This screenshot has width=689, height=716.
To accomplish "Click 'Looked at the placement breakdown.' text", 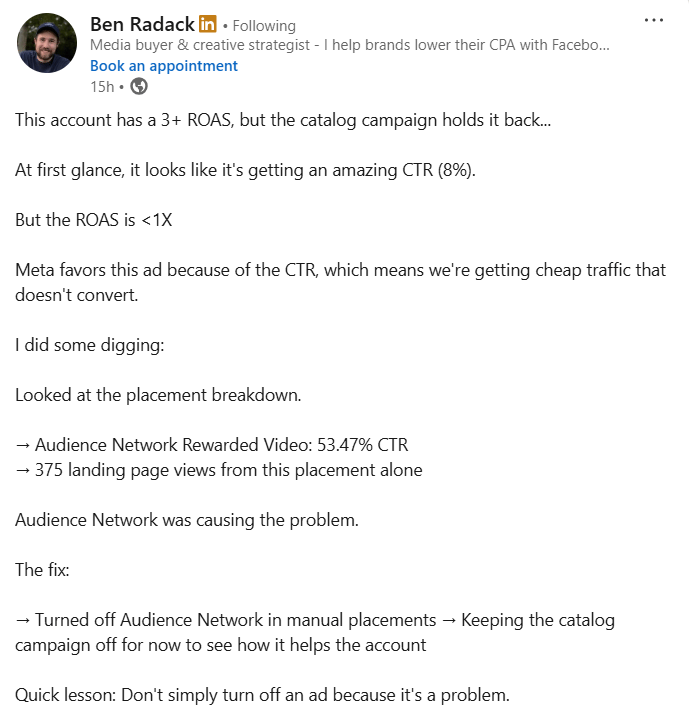I will (158, 395).
